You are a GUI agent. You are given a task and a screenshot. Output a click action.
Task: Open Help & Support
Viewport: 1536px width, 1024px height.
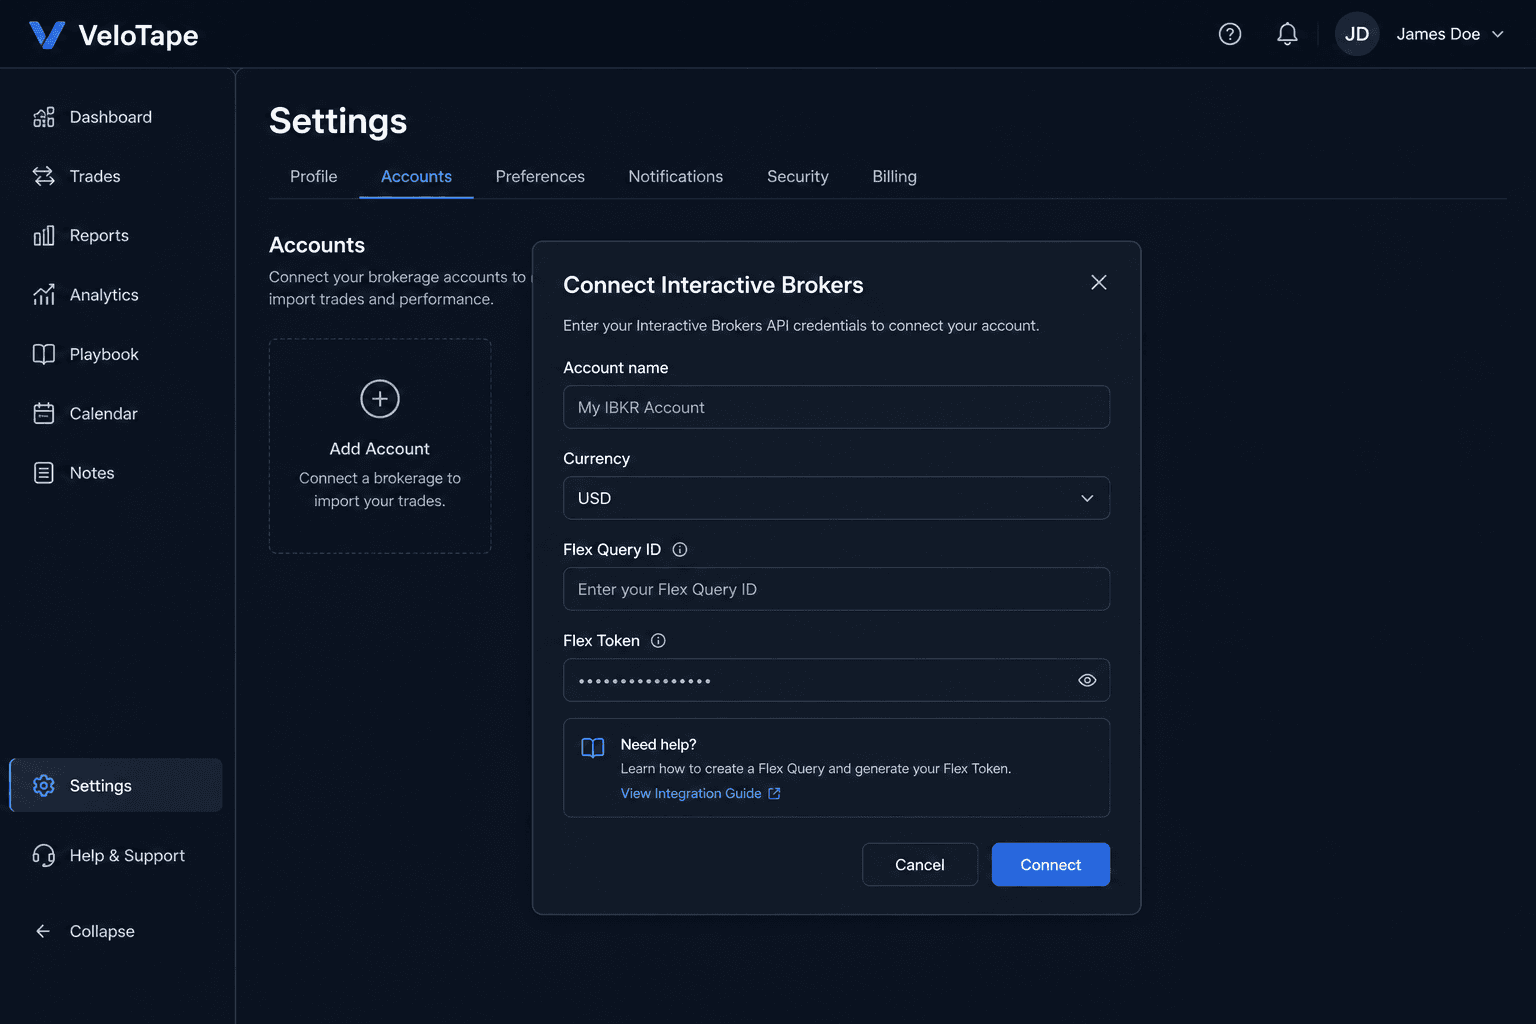tap(127, 856)
